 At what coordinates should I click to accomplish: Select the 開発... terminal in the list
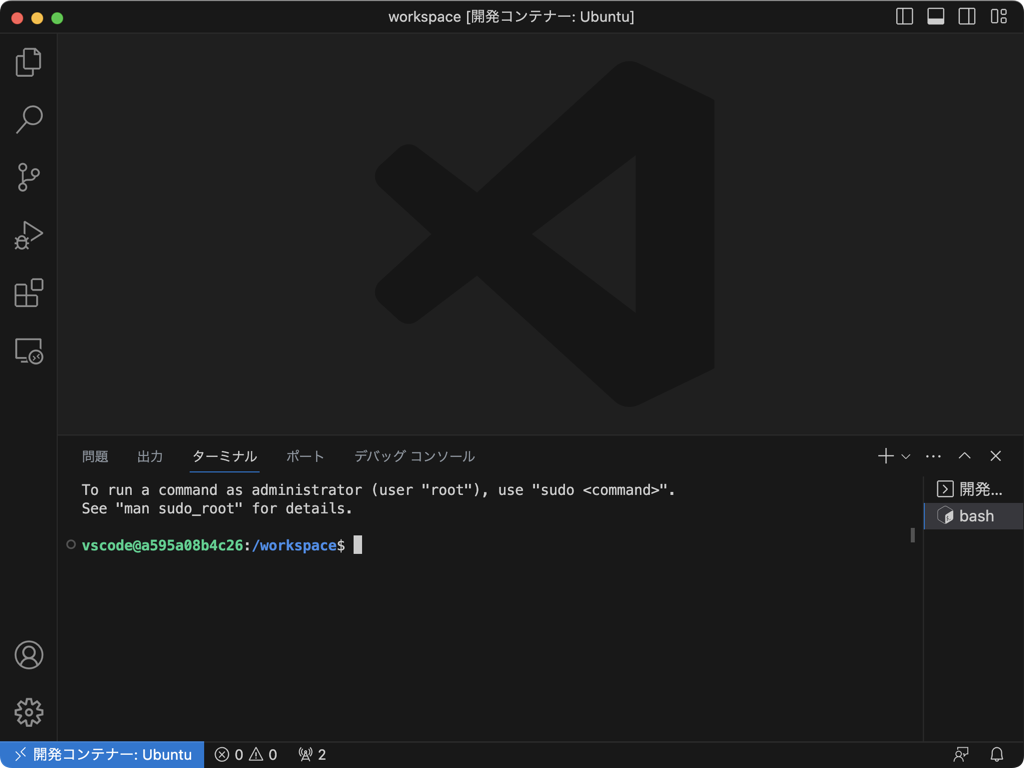point(974,489)
